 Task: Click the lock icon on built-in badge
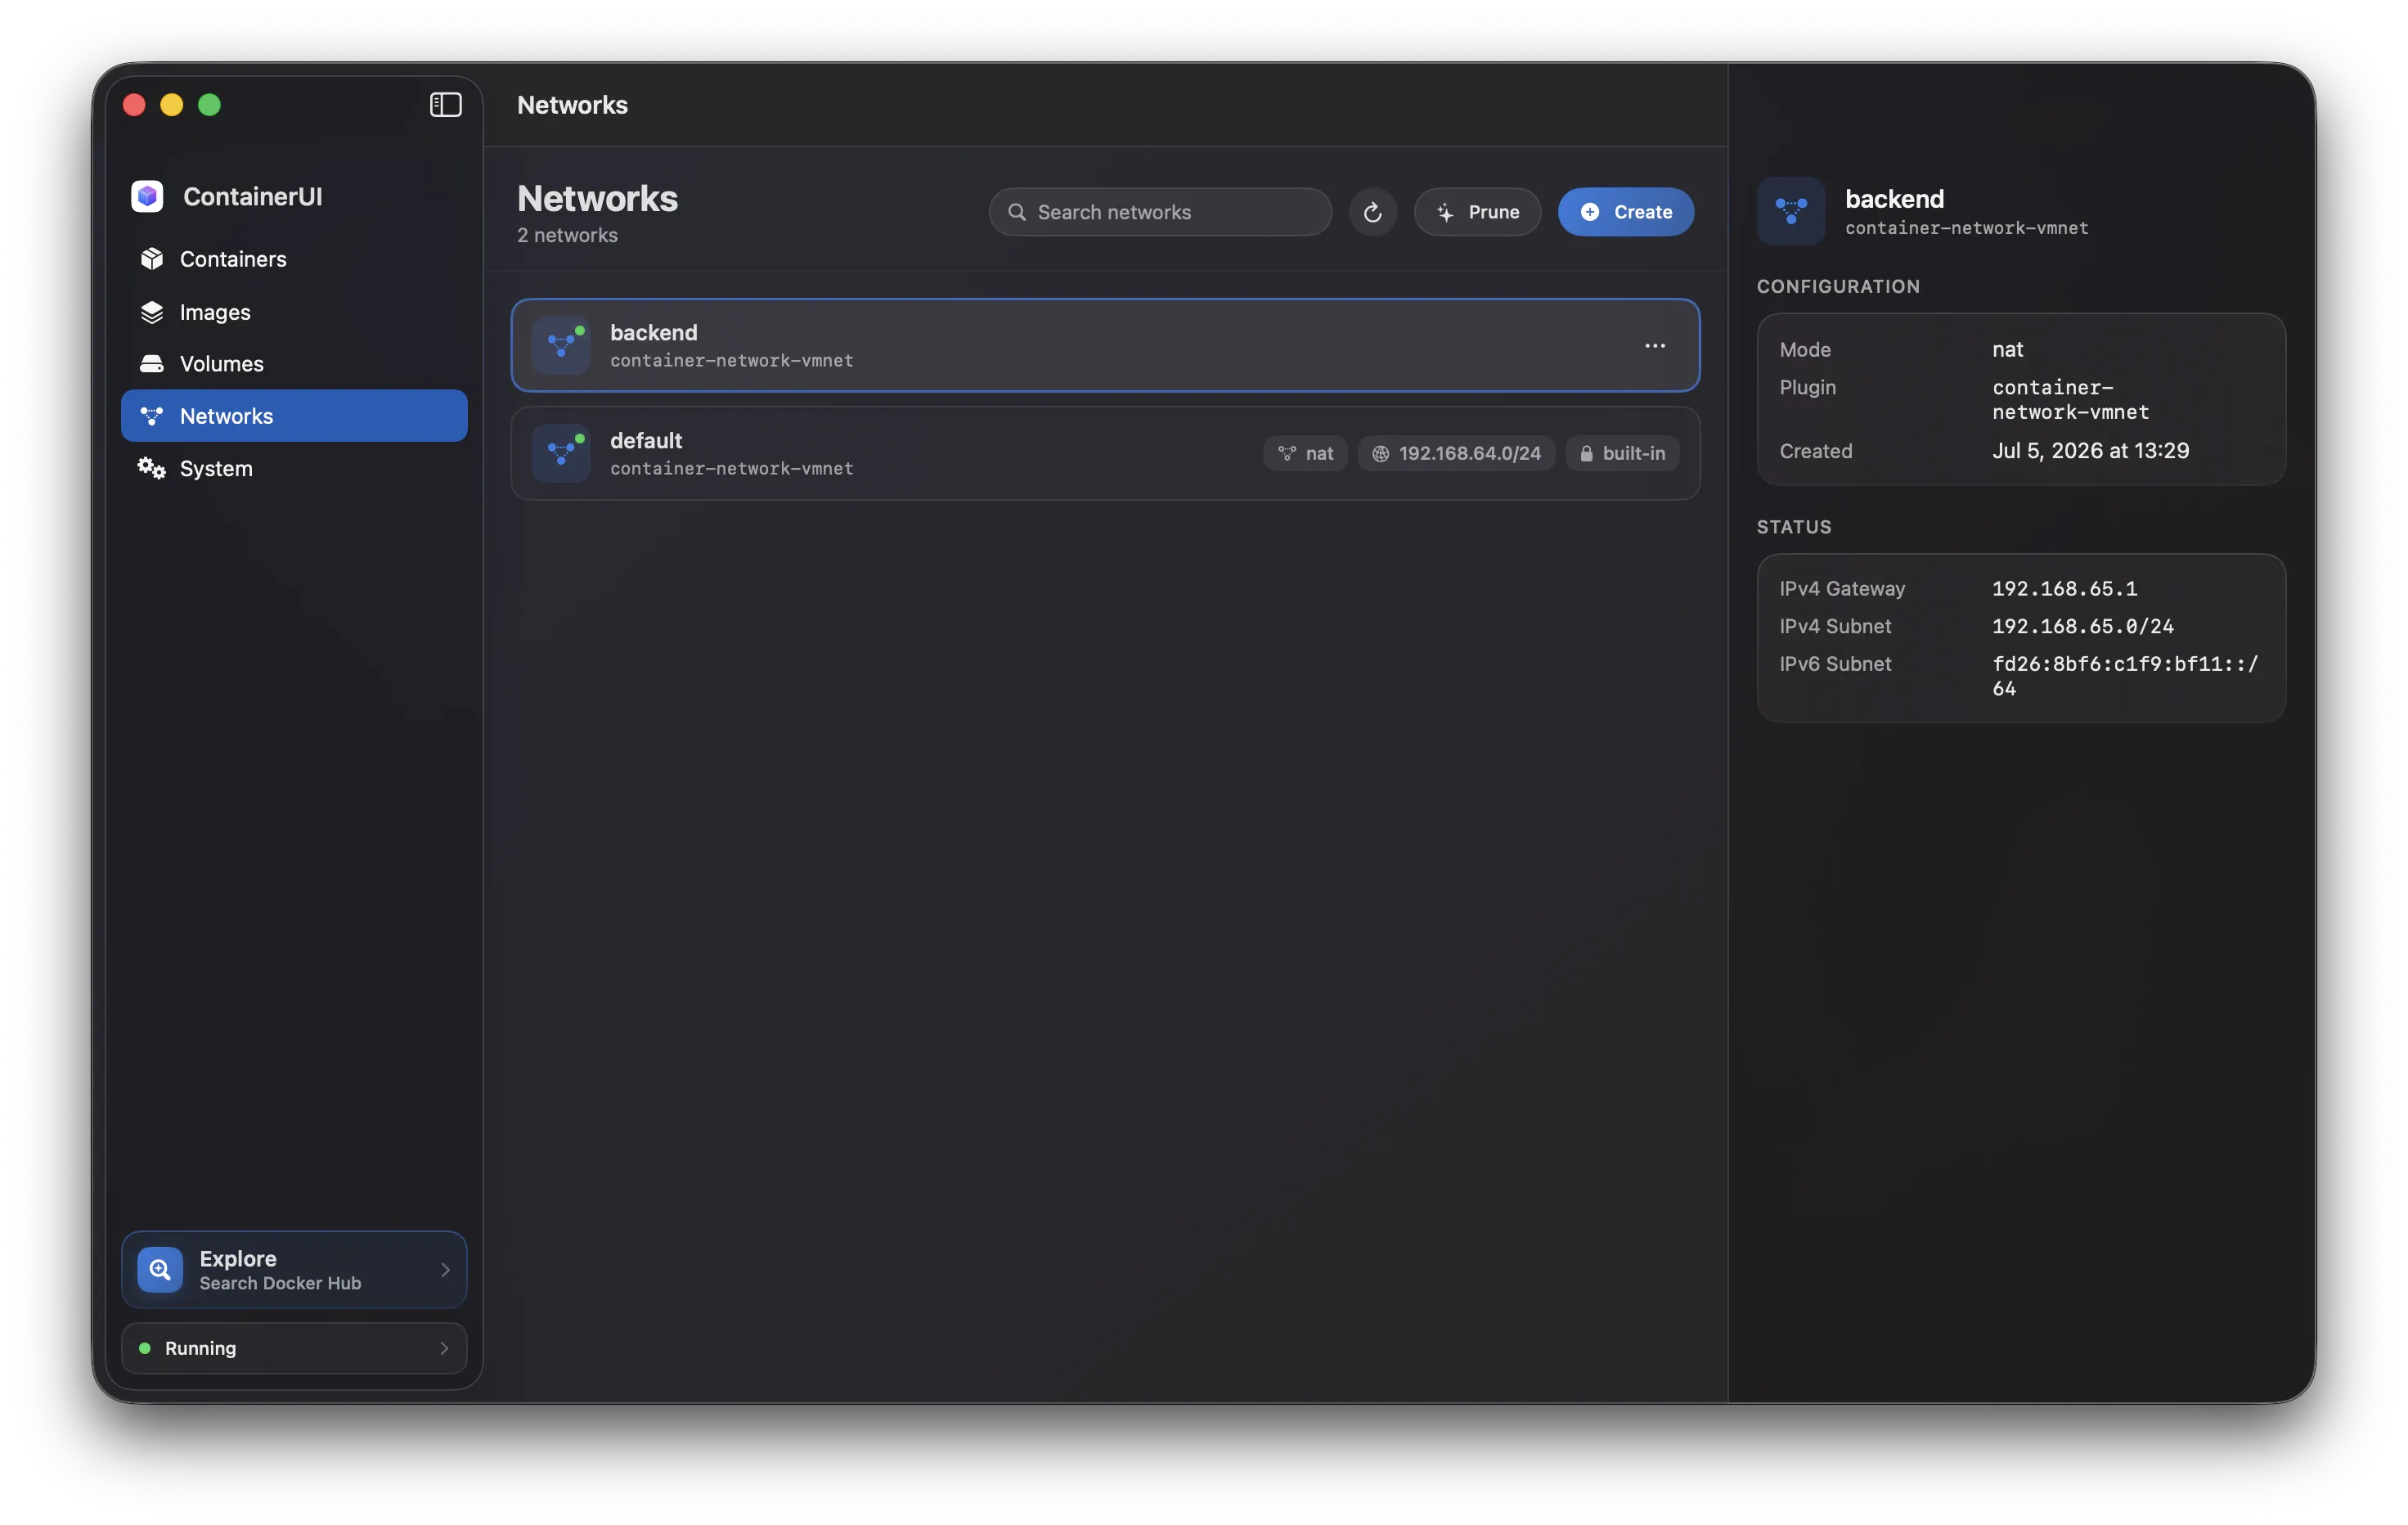click(x=1586, y=453)
